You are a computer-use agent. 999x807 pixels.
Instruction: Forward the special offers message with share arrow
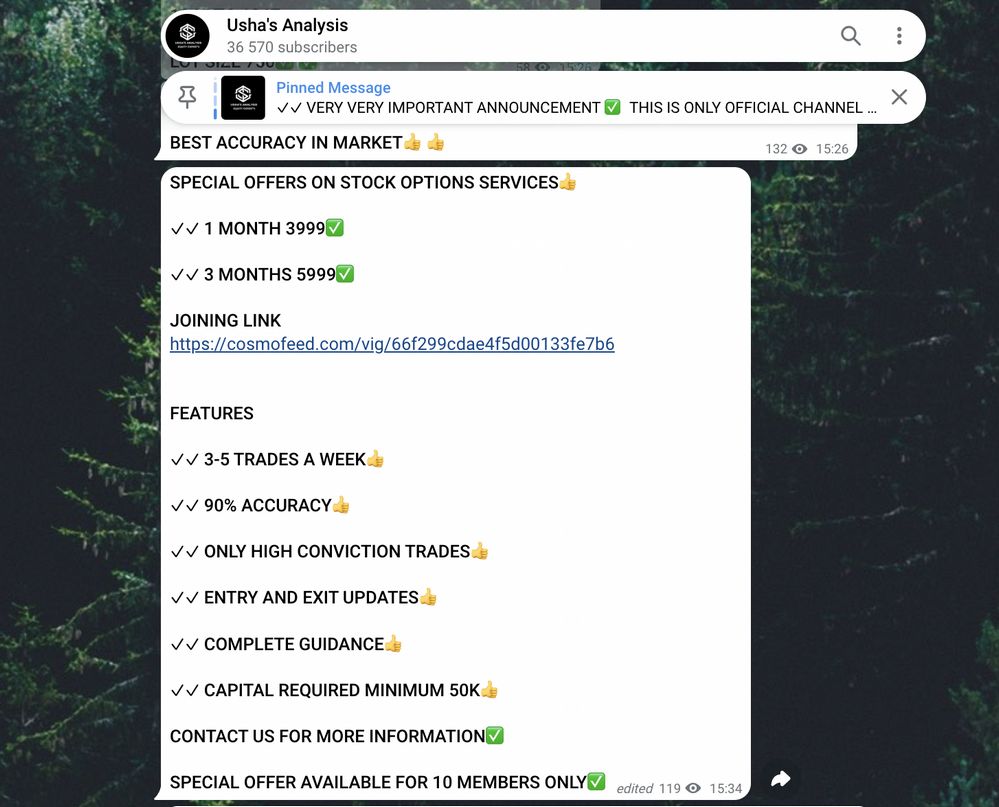click(780, 778)
